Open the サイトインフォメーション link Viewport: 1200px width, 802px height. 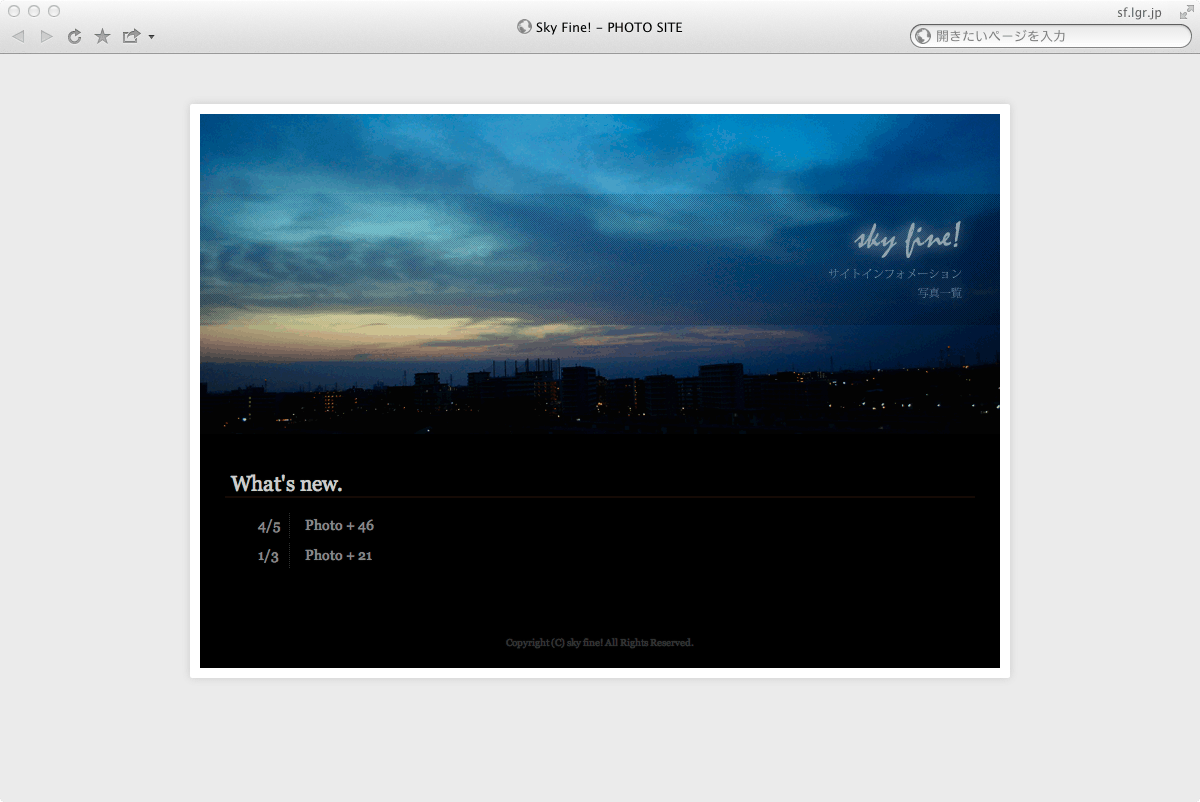894,273
